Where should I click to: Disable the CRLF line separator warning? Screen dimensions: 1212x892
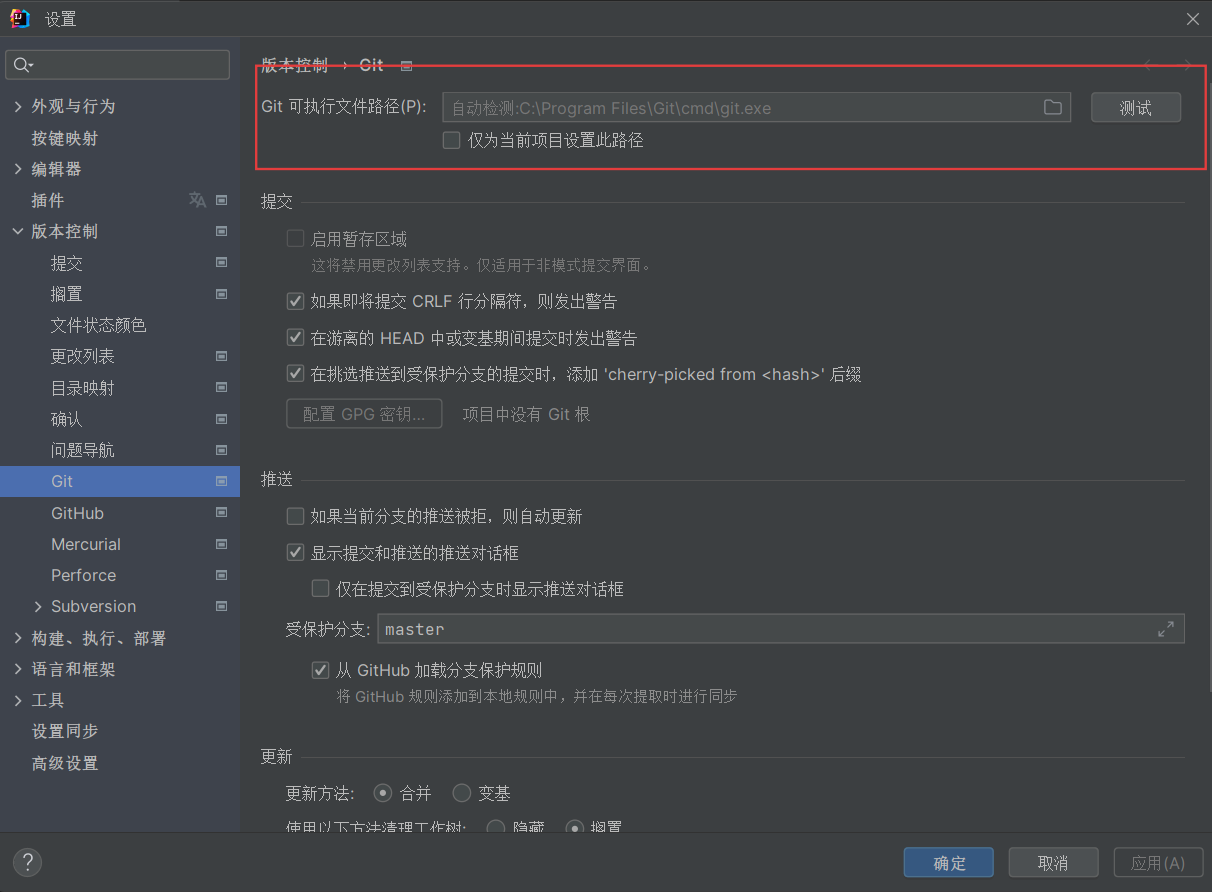(295, 301)
